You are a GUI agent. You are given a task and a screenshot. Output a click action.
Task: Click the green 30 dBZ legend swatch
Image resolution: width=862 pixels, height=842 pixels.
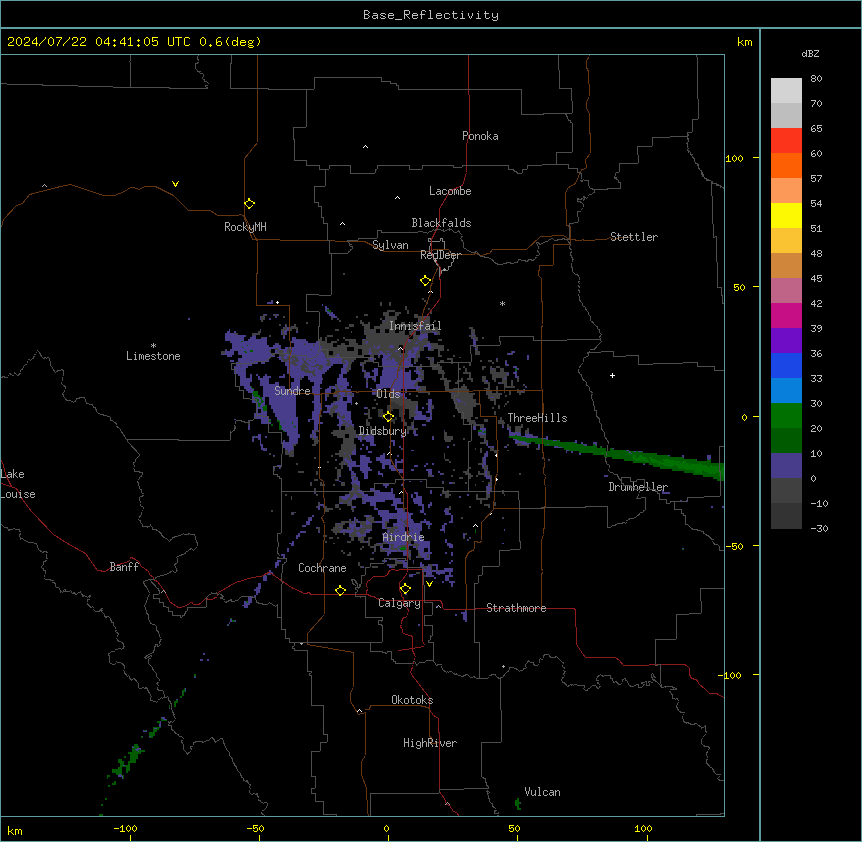(786, 416)
